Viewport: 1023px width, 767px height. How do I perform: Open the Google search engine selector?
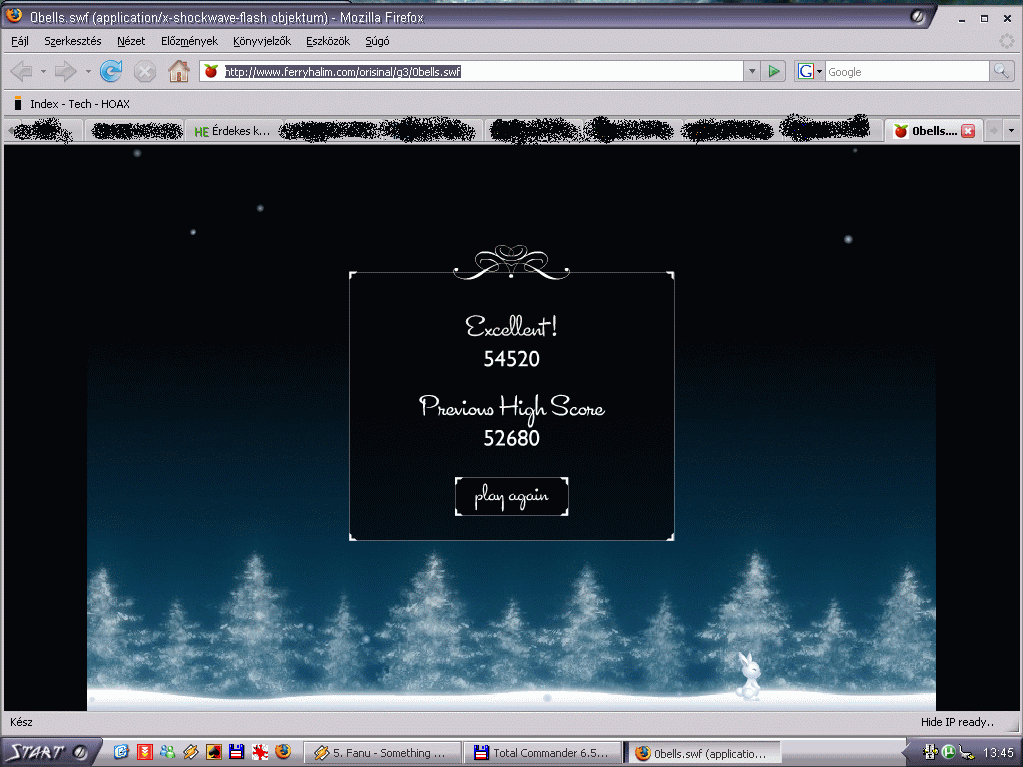[x=809, y=71]
